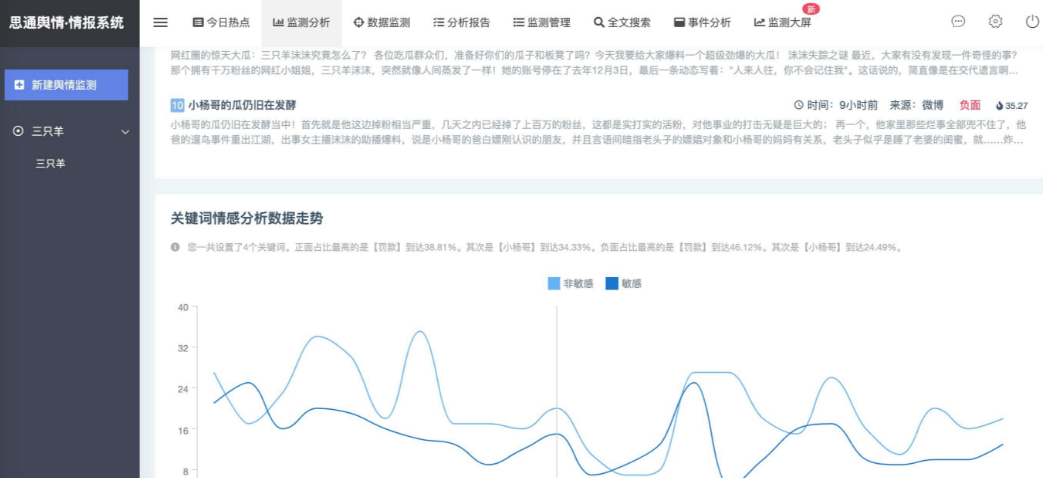The width and height of the screenshot is (1043, 478).
Task: Toggle the 敏感 legend series
Action: 623,284
